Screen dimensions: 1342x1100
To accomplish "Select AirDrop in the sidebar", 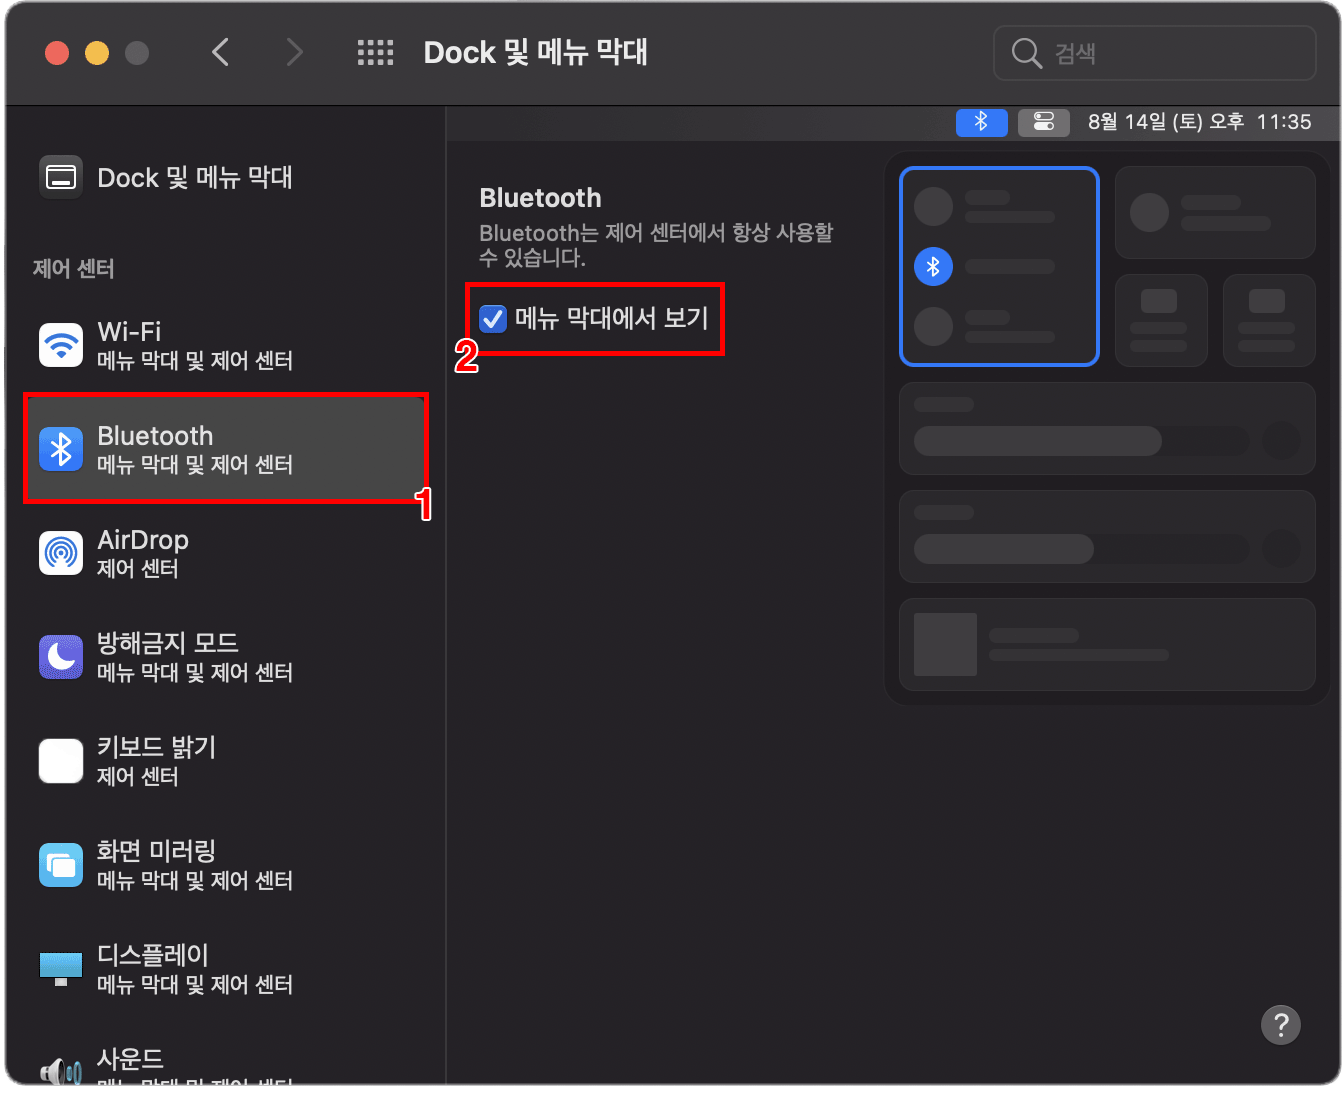I will pyautogui.click(x=226, y=553).
